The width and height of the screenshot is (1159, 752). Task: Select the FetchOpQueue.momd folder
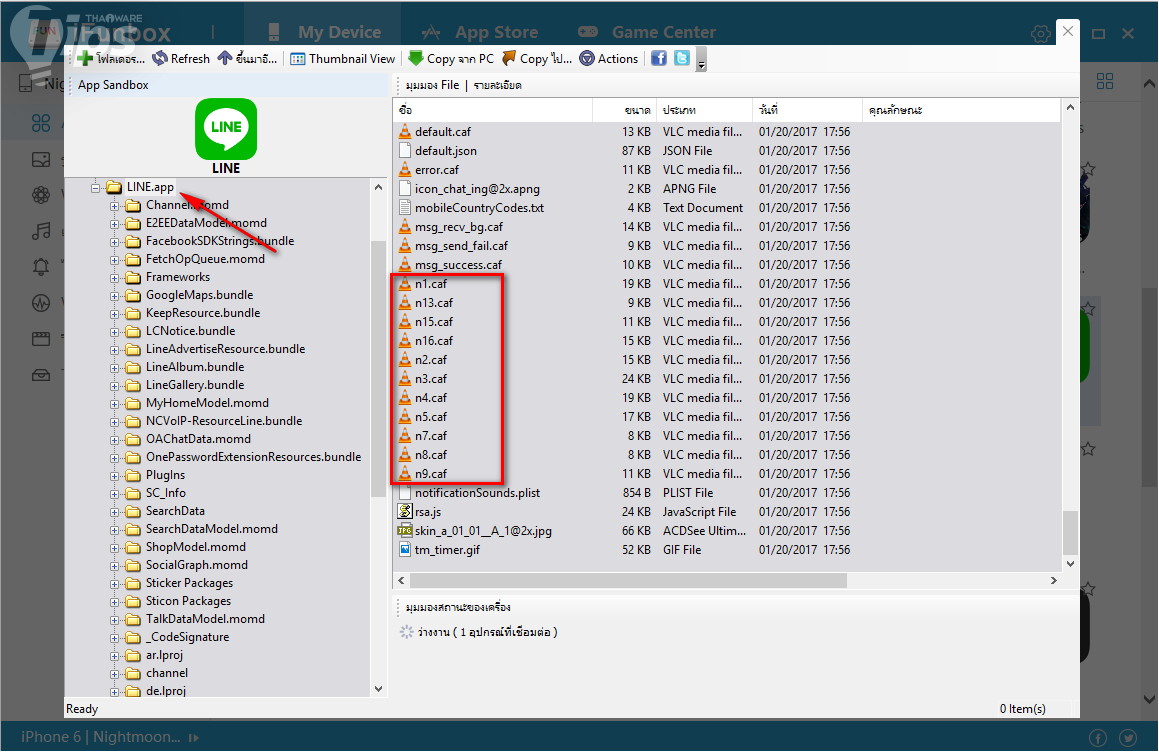pyautogui.click(x=205, y=259)
